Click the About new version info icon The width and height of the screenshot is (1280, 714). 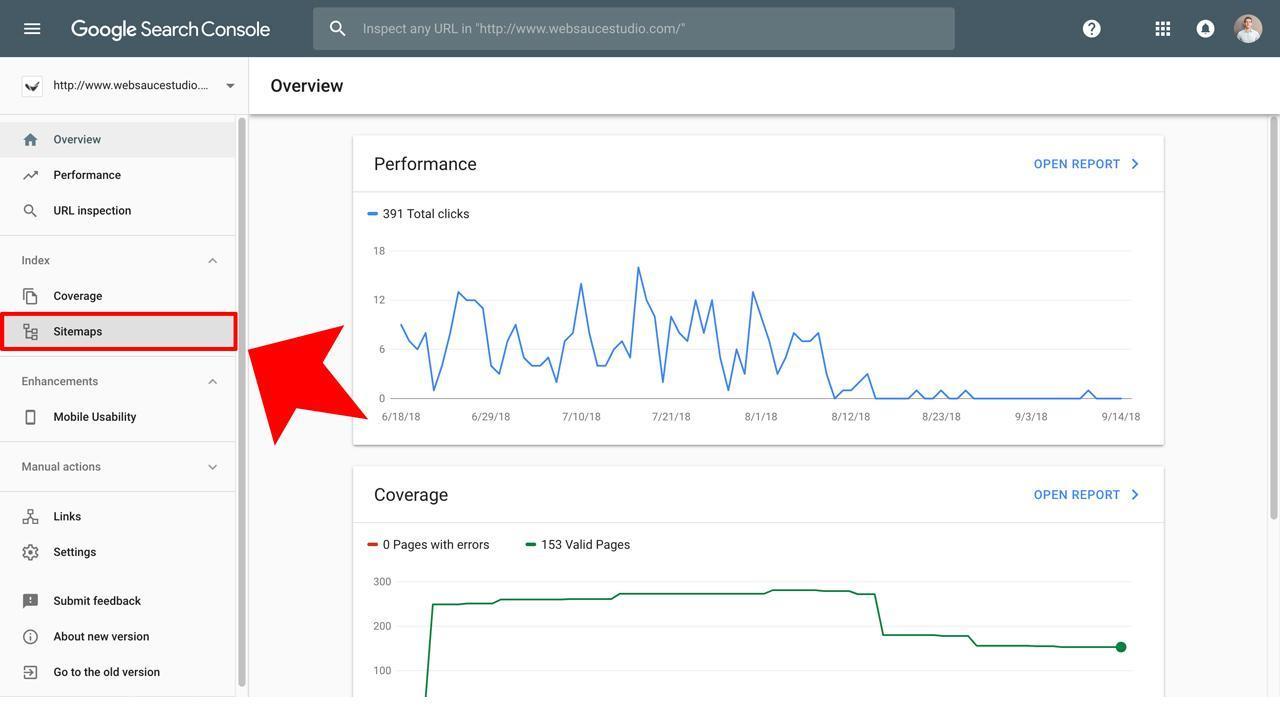pyautogui.click(x=30, y=637)
